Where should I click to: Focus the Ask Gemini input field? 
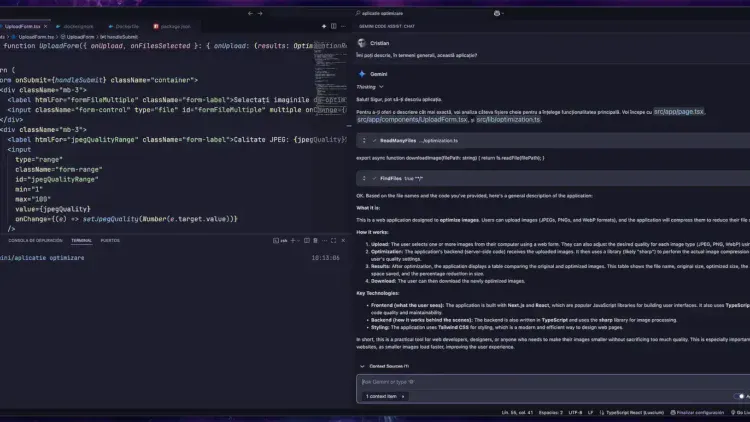553,382
